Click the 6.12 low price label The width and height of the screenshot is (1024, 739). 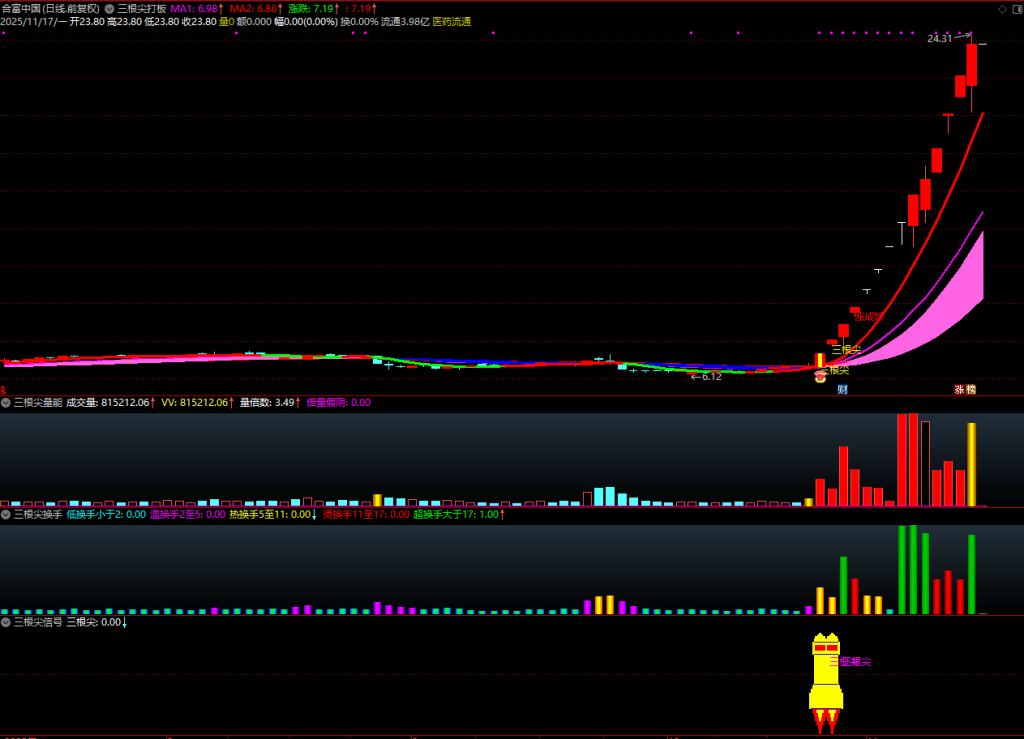tap(708, 377)
